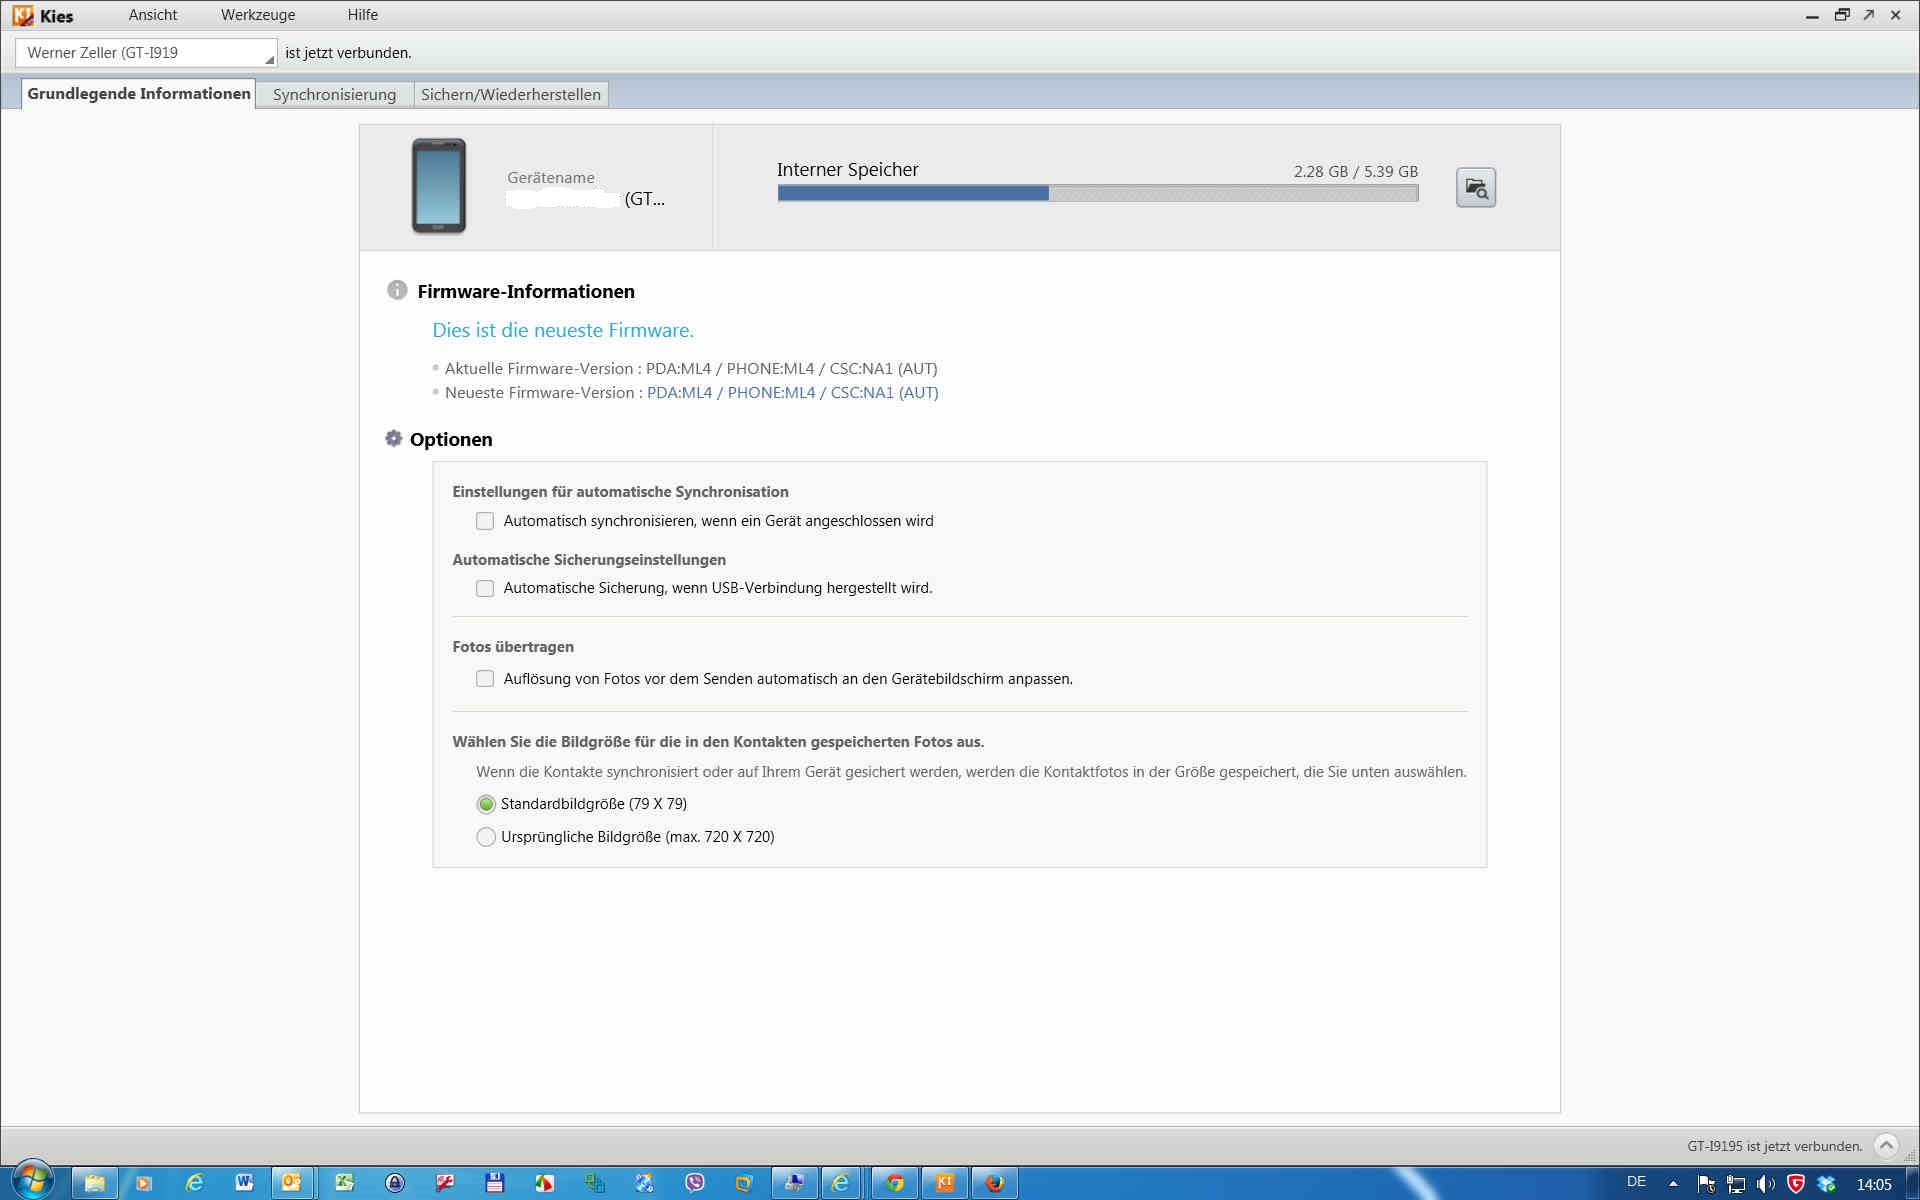Open the network tray icon
The height and width of the screenshot is (1200, 1920).
(x=1736, y=1184)
